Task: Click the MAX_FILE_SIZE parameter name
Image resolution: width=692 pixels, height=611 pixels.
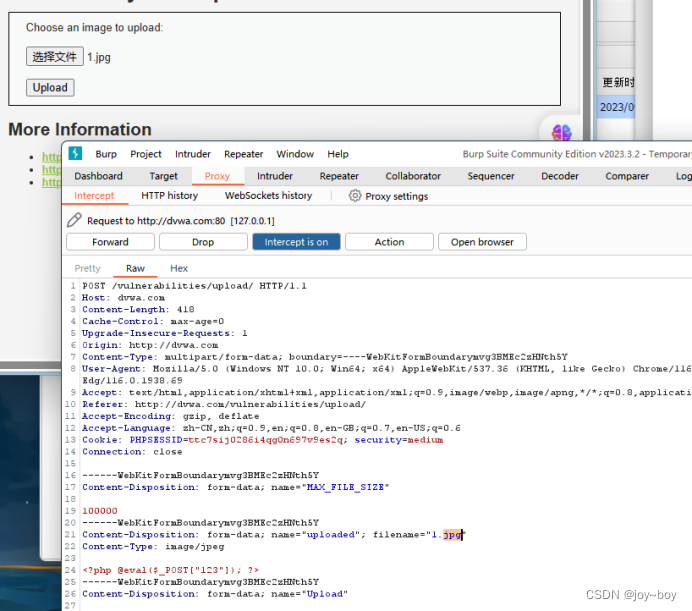Action: tap(345, 487)
